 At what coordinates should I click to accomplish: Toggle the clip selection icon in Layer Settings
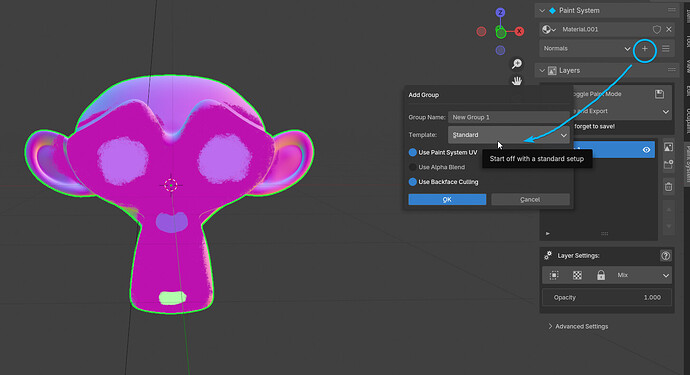(554, 275)
